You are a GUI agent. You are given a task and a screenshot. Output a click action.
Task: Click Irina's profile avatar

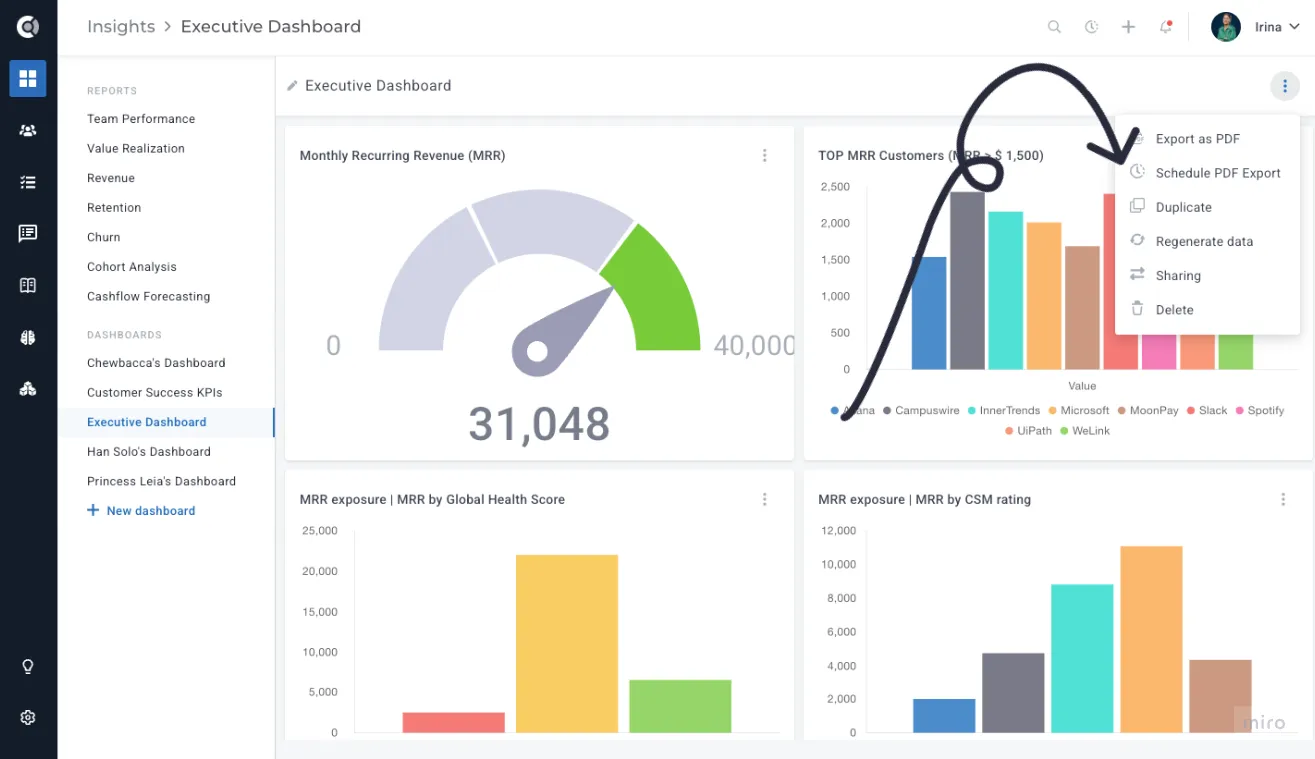(x=1226, y=27)
